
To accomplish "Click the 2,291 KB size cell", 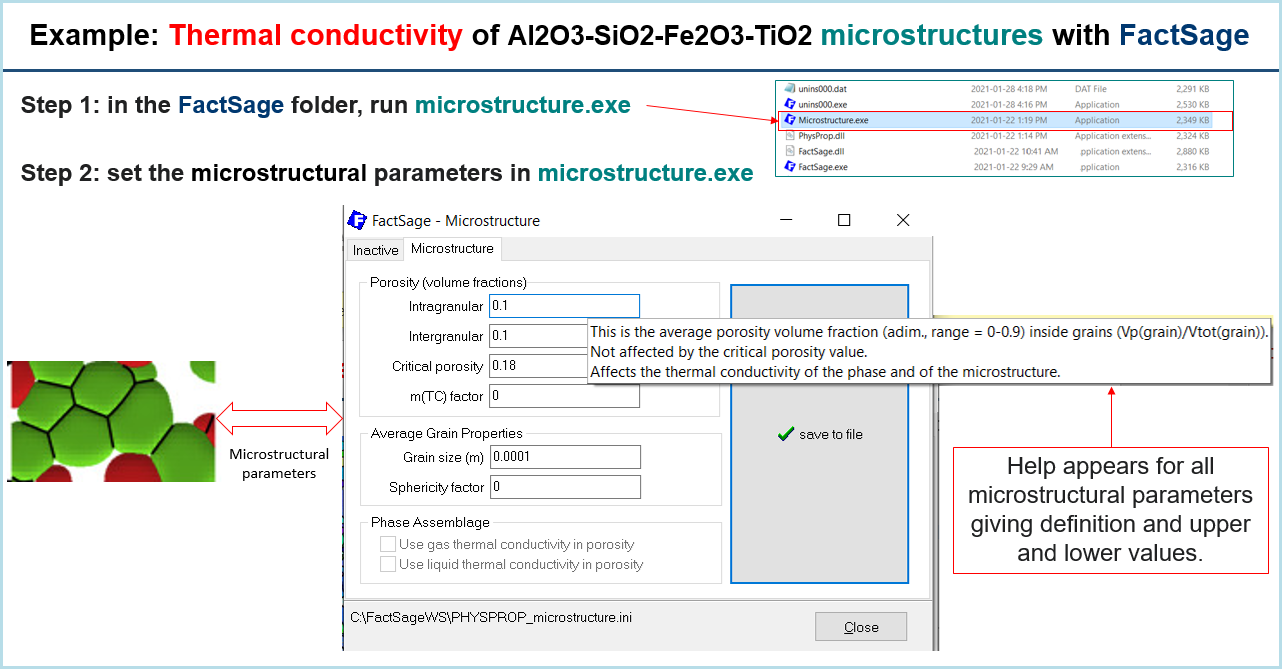I will (1193, 88).
